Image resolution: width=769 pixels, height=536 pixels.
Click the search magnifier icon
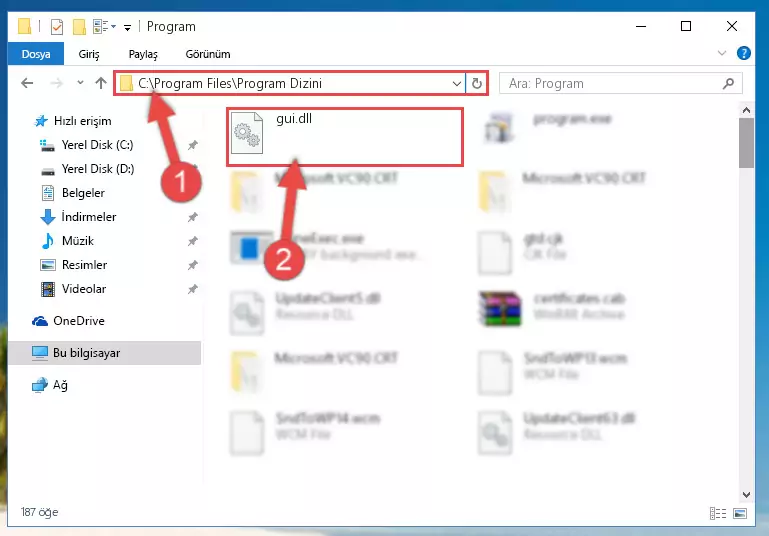728,83
